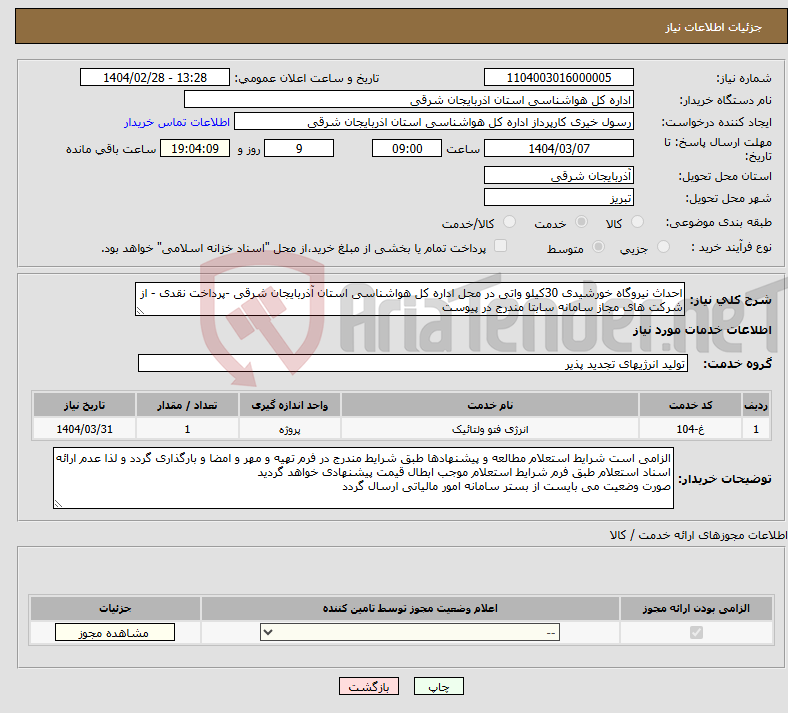Click the پروژه unit cell
The height and width of the screenshot is (713, 788).
pyautogui.click(x=289, y=429)
